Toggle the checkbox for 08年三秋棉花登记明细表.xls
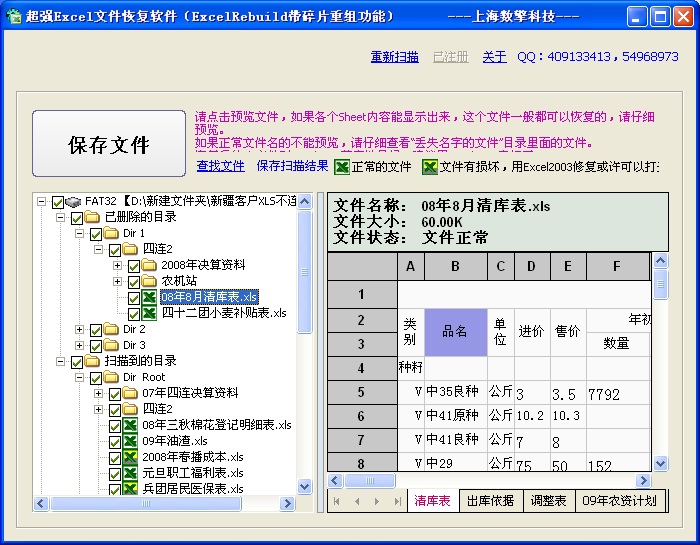The height and width of the screenshot is (545, 700). (114, 425)
